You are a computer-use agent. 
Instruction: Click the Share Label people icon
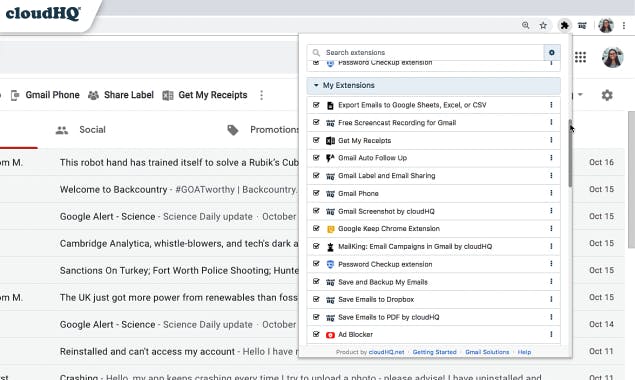coord(94,95)
